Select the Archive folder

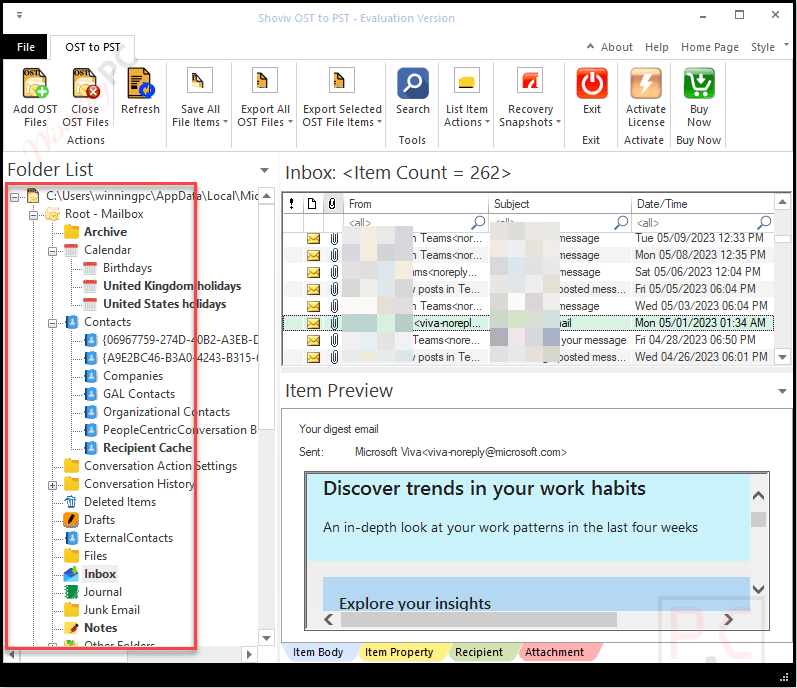coord(105,232)
